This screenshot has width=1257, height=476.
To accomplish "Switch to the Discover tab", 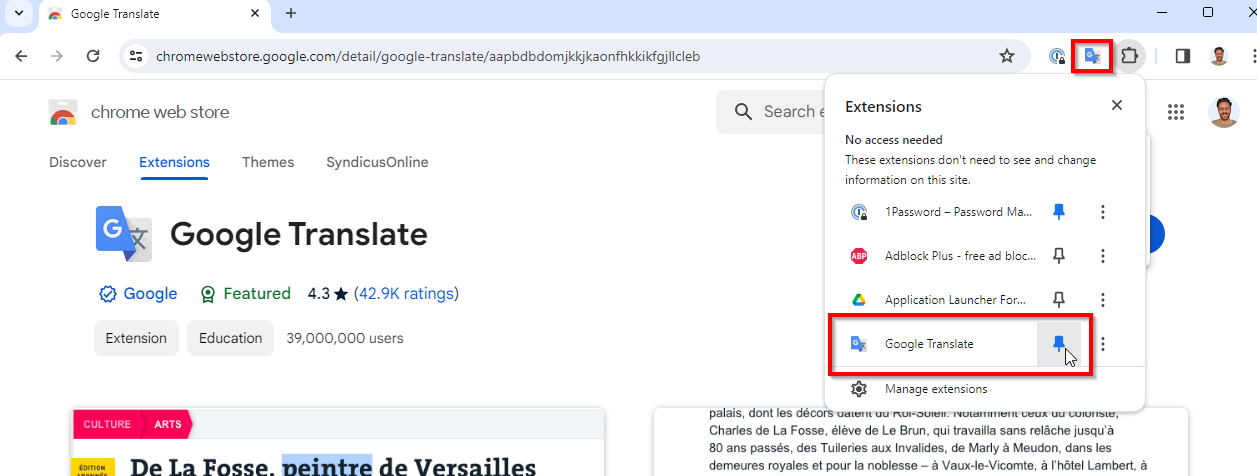I will click(78, 162).
